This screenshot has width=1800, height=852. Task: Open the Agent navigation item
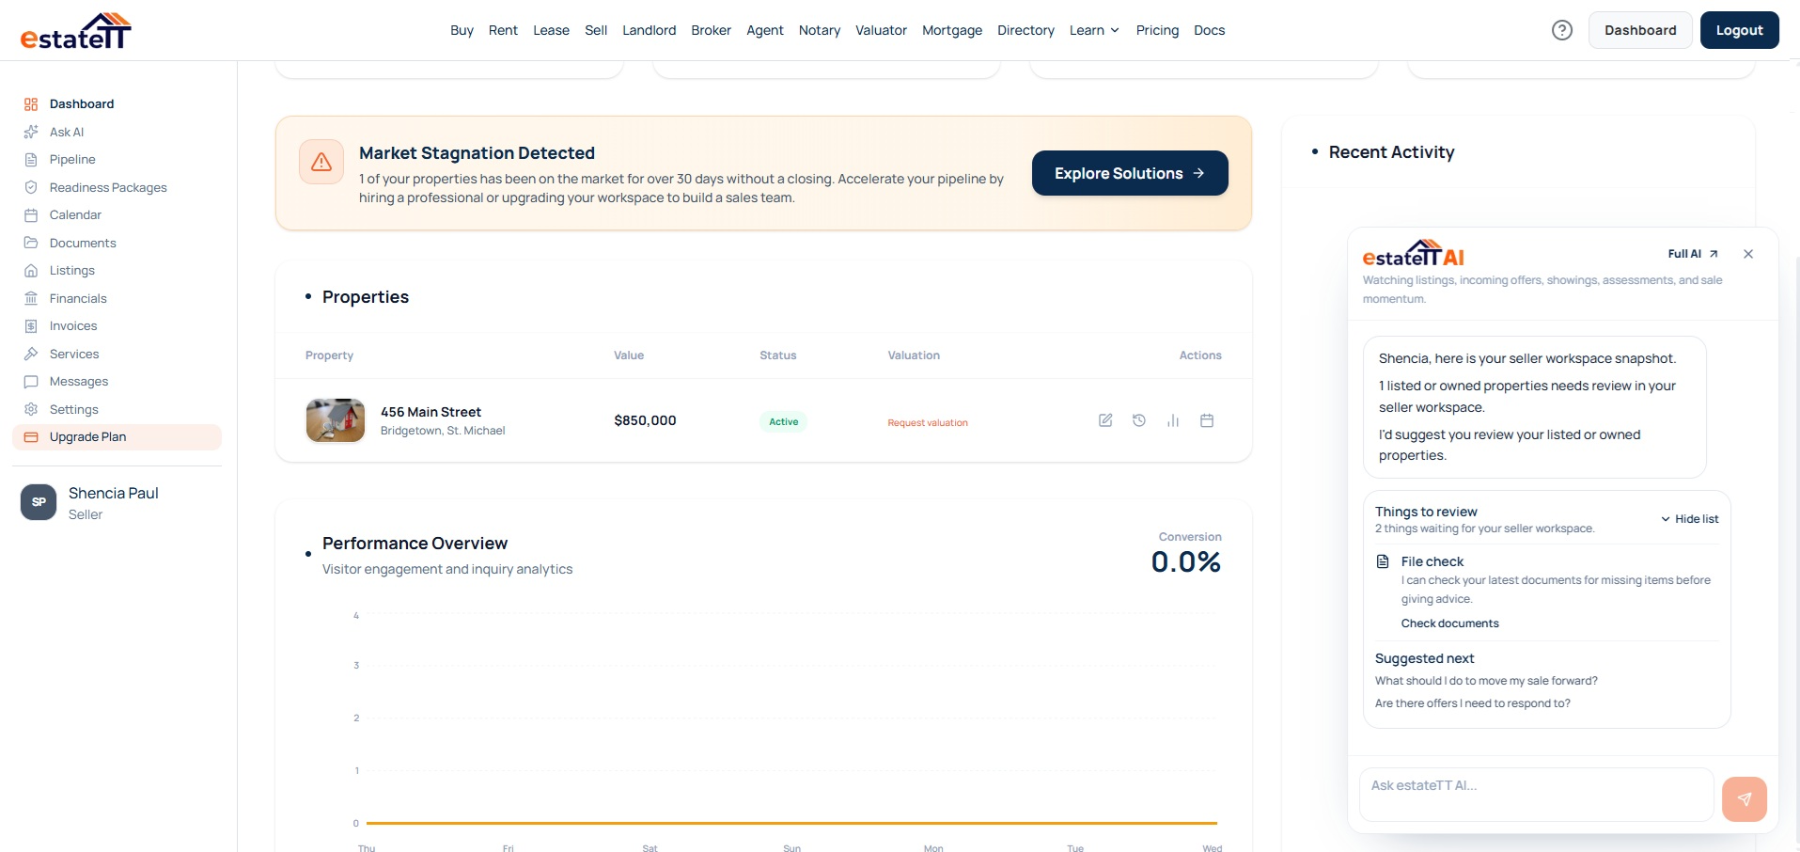pyautogui.click(x=765, y=30)
